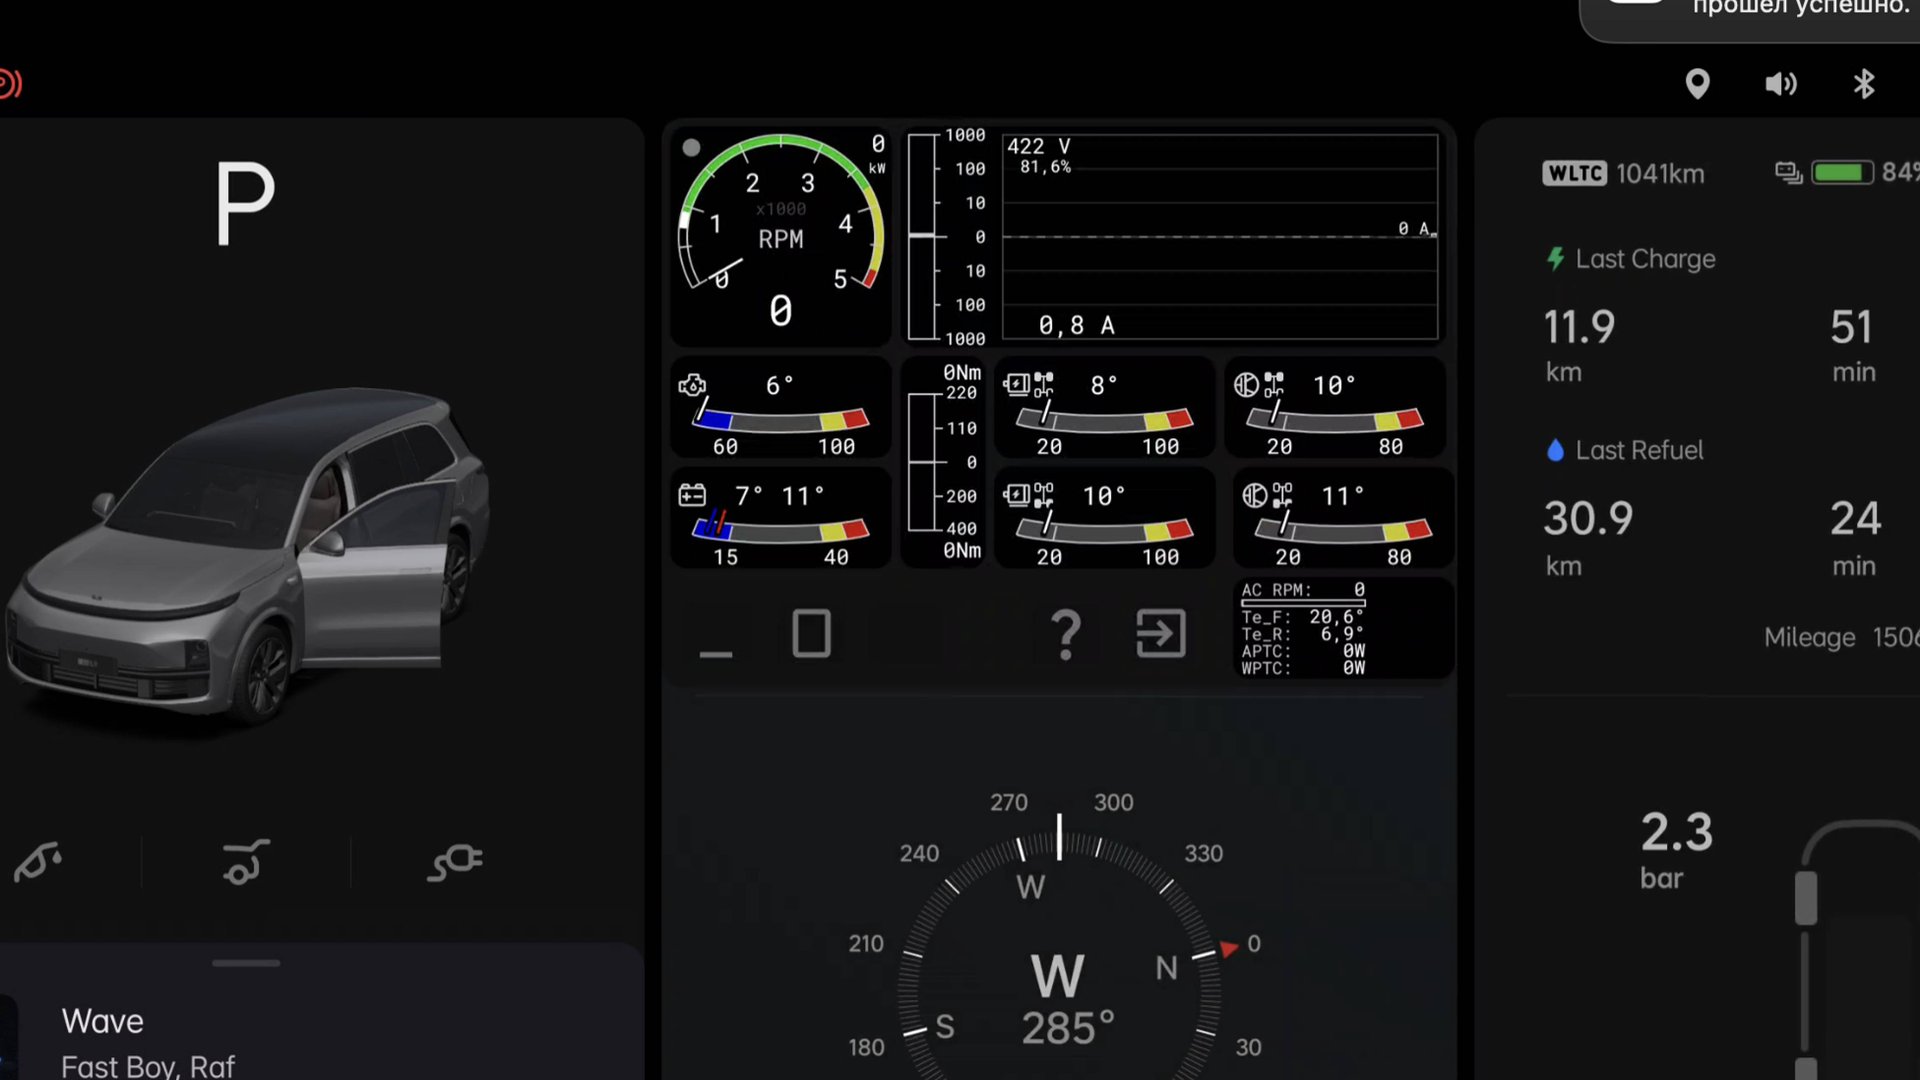
Task: Open the question mark help icon
Action: 1065,633
